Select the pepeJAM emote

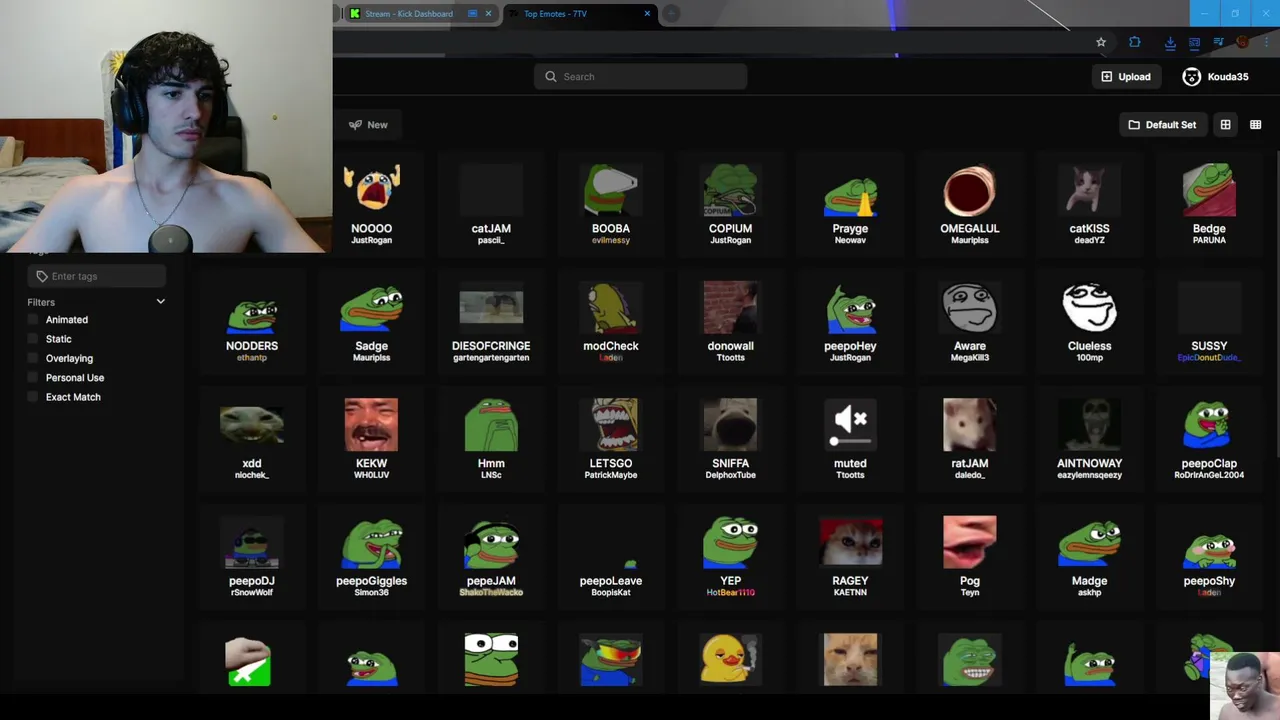coord(491,556)
